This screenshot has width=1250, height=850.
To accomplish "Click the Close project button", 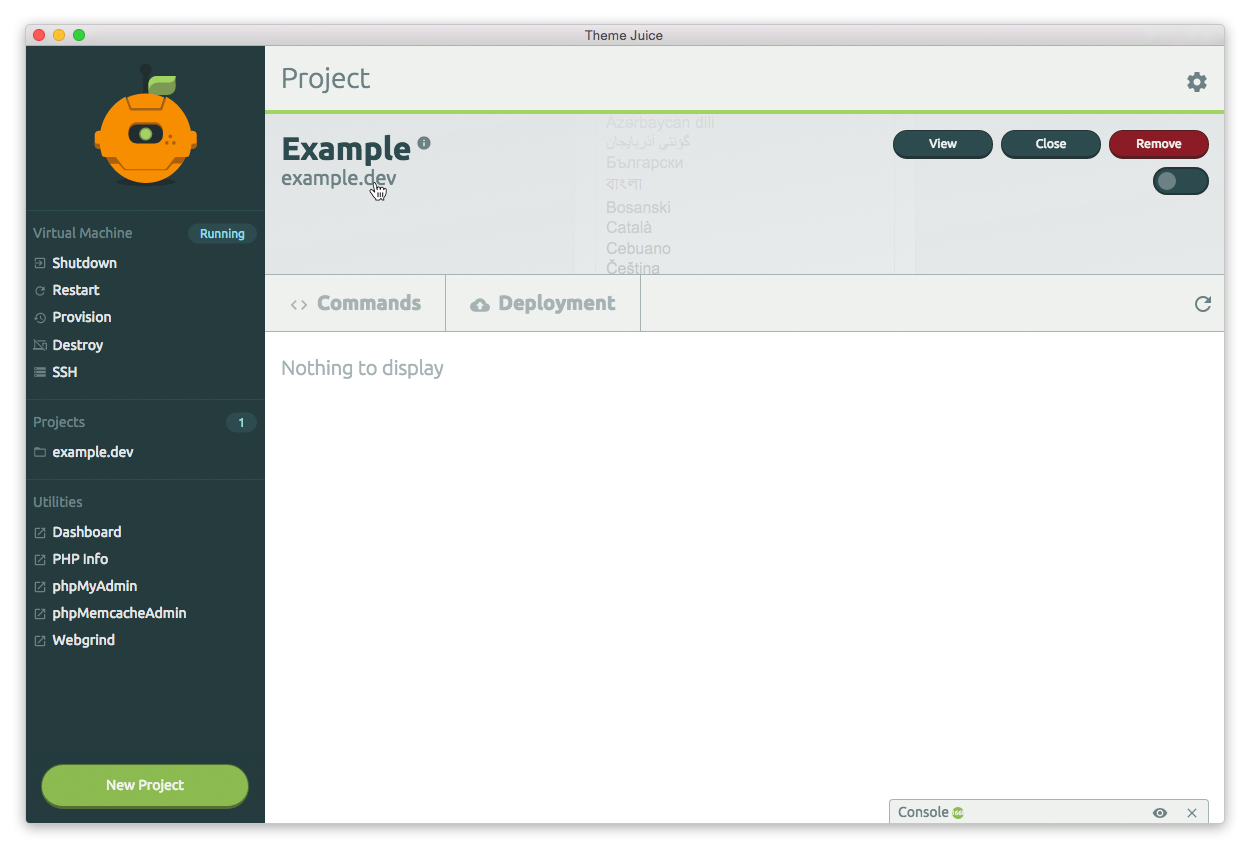I will [x=1051, y=144].
